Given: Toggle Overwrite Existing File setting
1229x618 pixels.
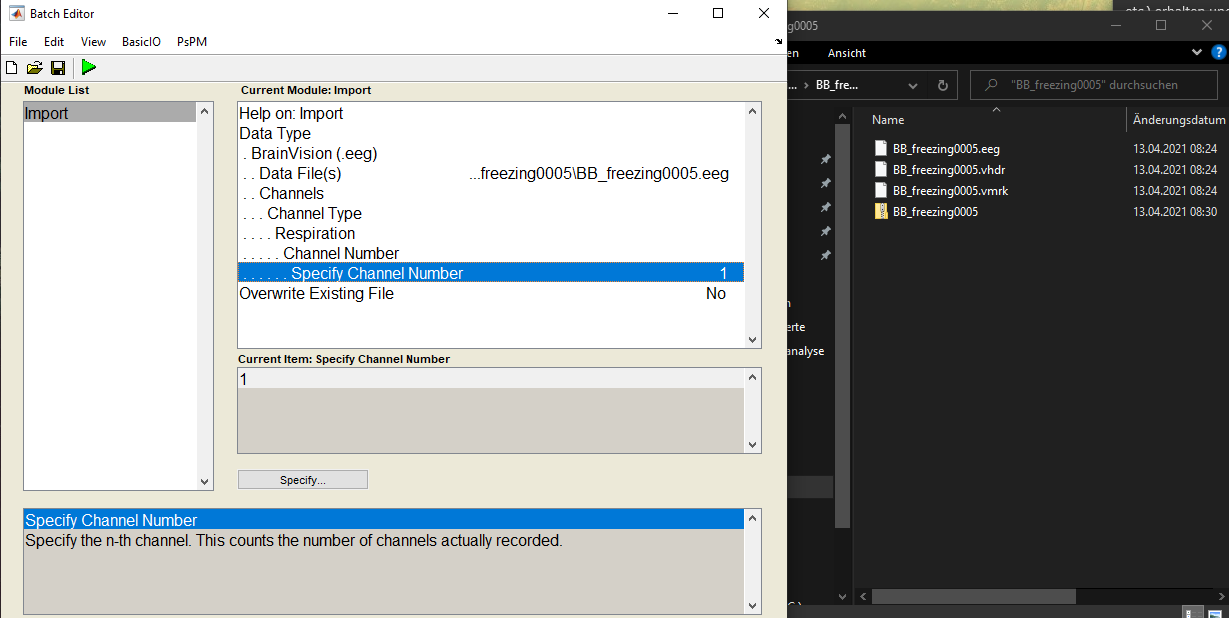Looking at the screenshot, I should click(x=316, y=293).
